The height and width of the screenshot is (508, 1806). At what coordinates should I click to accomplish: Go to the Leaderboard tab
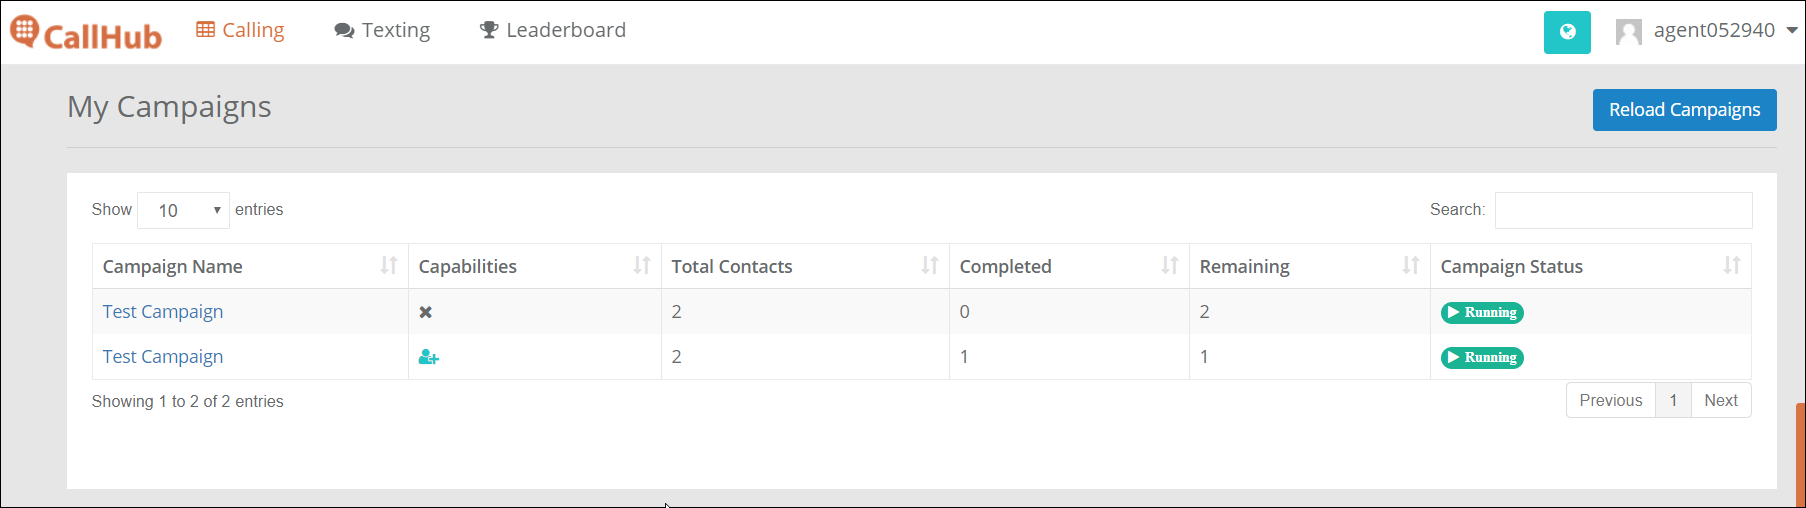(553, 30)
